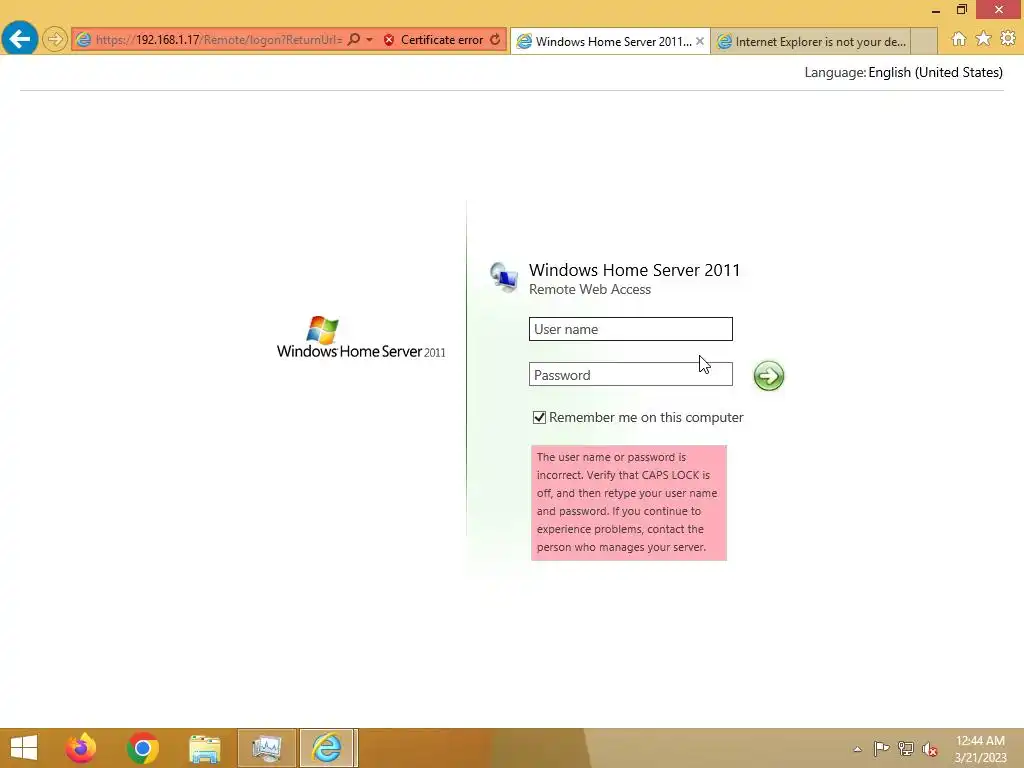Image resolution: width=1024 pixels, height=768 pixels.
Task: Click the address bar URL field
Action: (219, 40)
